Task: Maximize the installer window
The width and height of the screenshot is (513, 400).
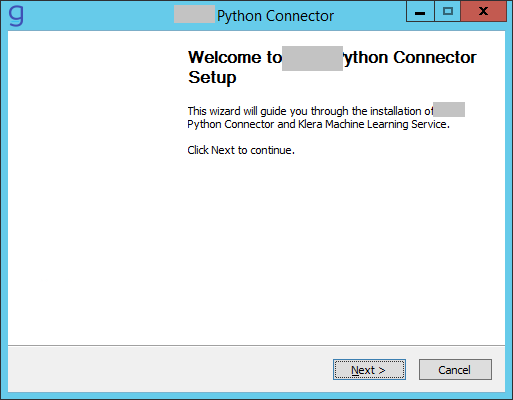Action: tap(447, 12)
